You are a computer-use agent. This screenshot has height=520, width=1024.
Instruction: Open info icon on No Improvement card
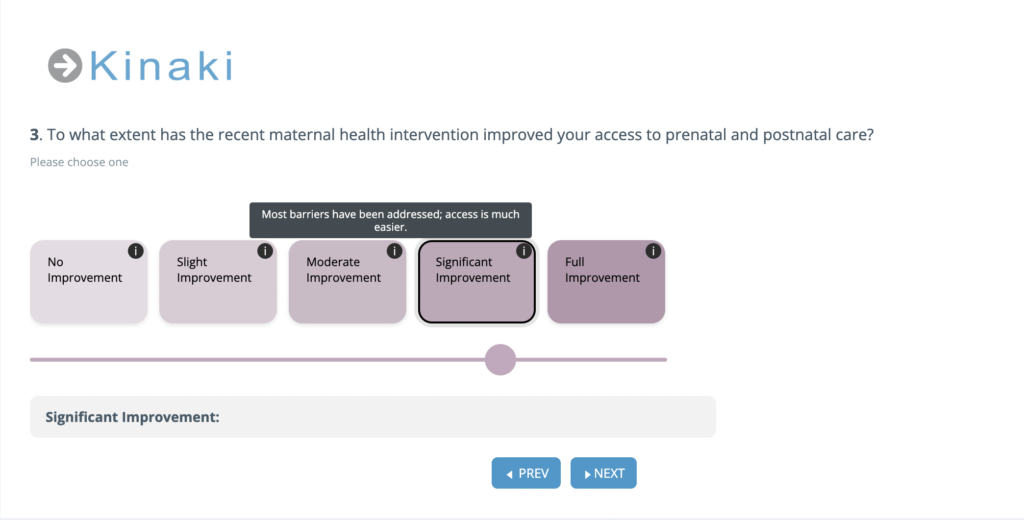tap(135, 251)
